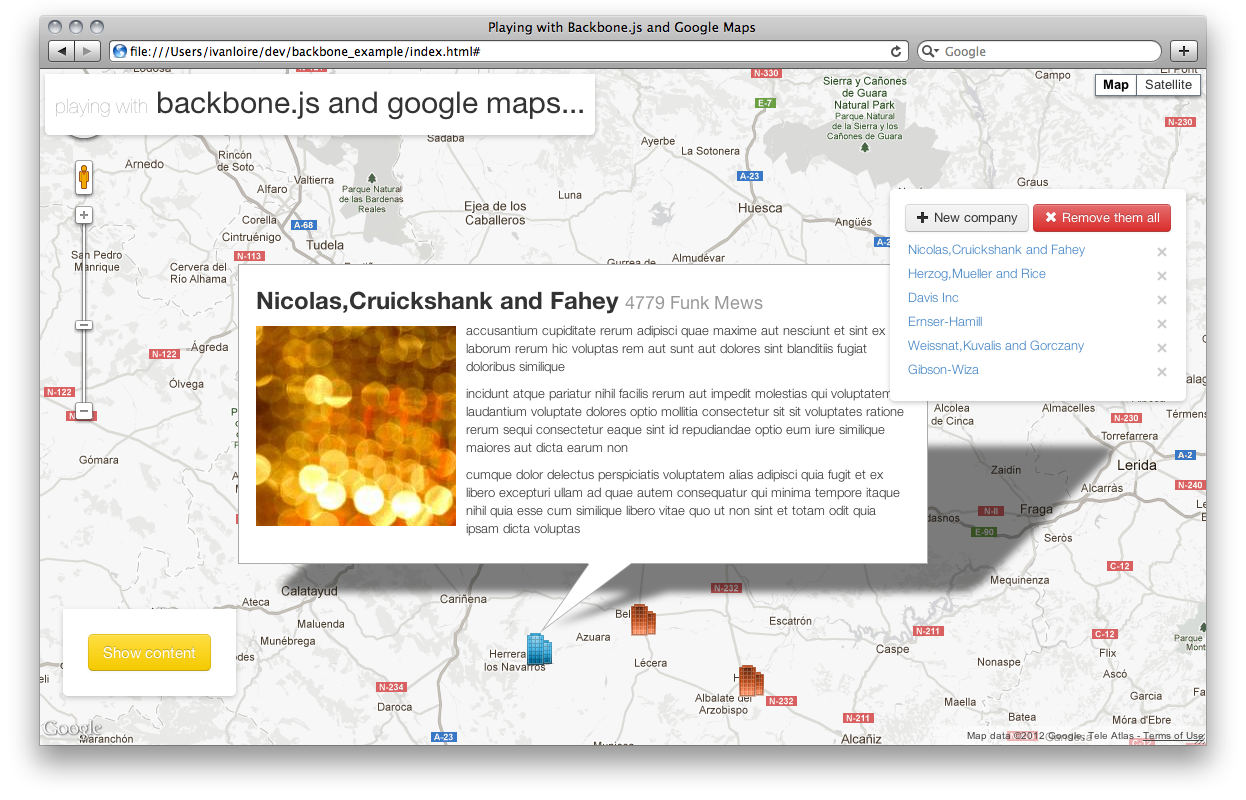This screenshot has width=1246, height=800.
Task: Zoom out with the map minus button
Action: [x=85, y=411]
